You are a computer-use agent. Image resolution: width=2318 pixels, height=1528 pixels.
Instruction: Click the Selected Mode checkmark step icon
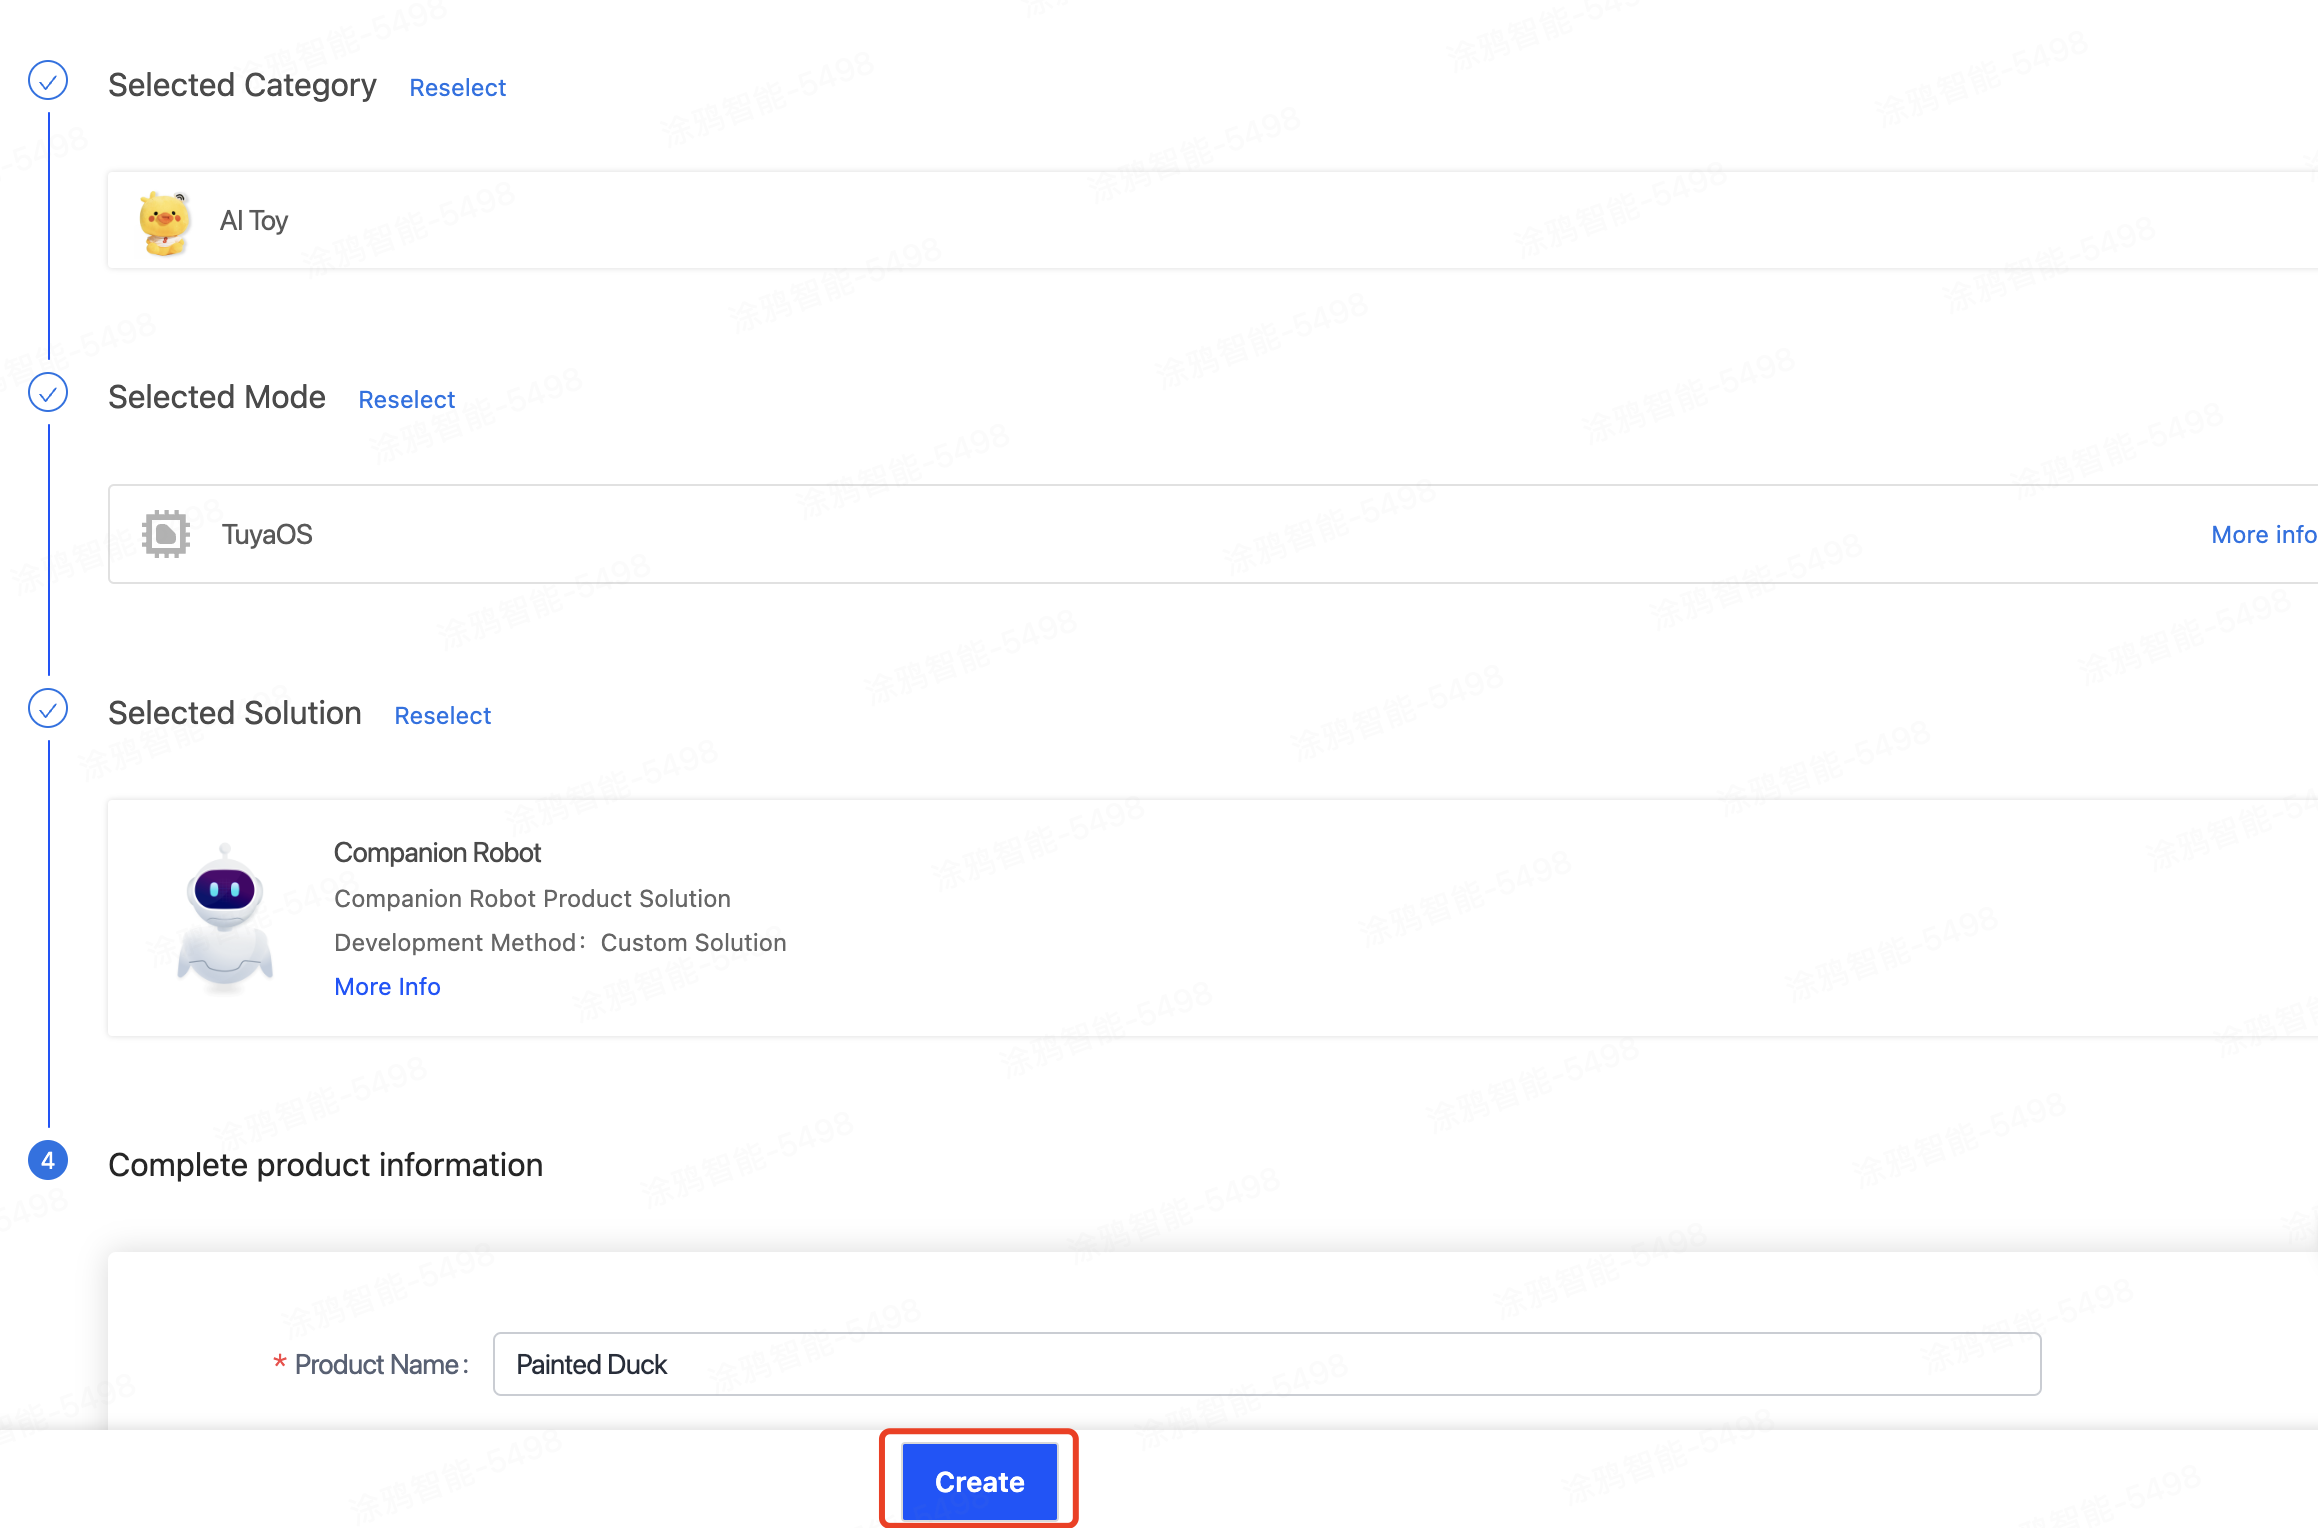click(48, 393)
